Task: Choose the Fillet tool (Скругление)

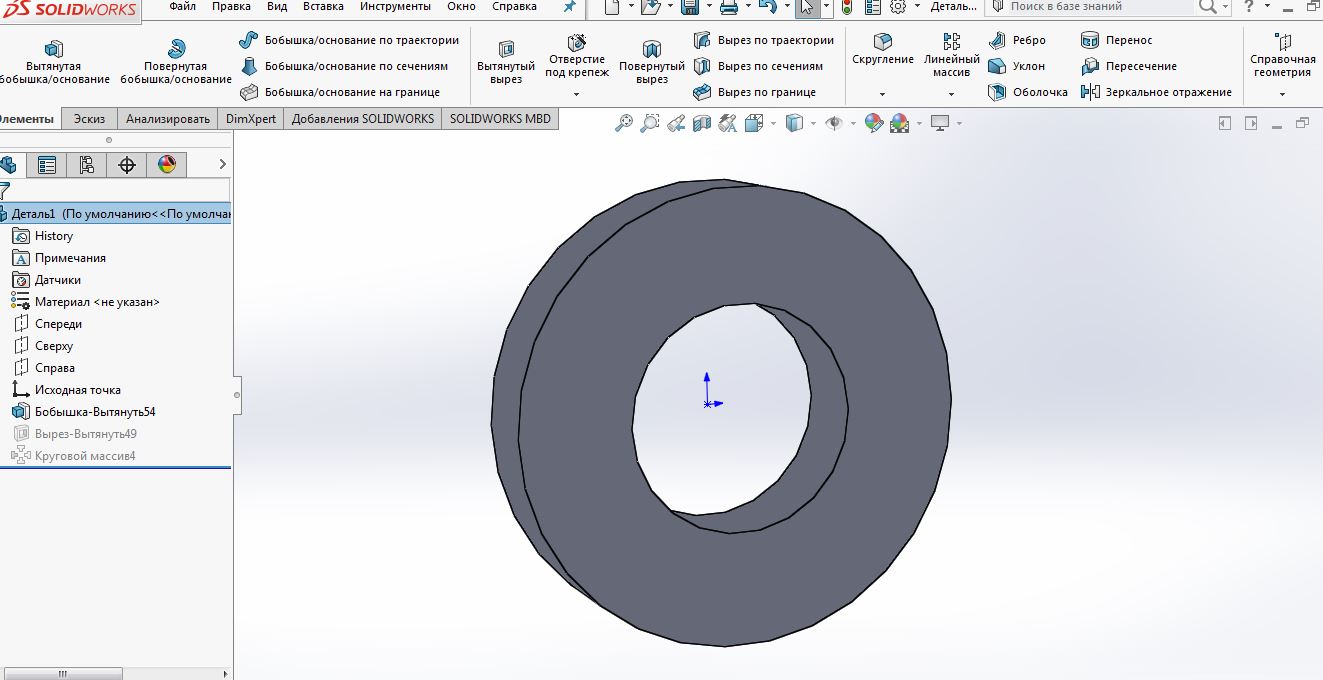Action: 882,51
